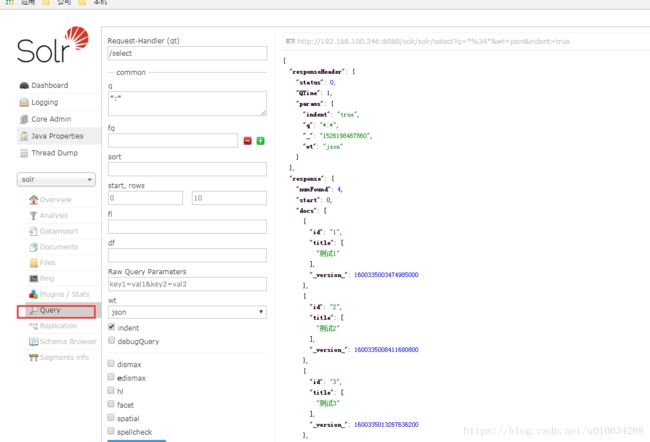The width and height of the screenshot is (650, 442).
Task: Click the Solr logo
Action: point(53,45)
